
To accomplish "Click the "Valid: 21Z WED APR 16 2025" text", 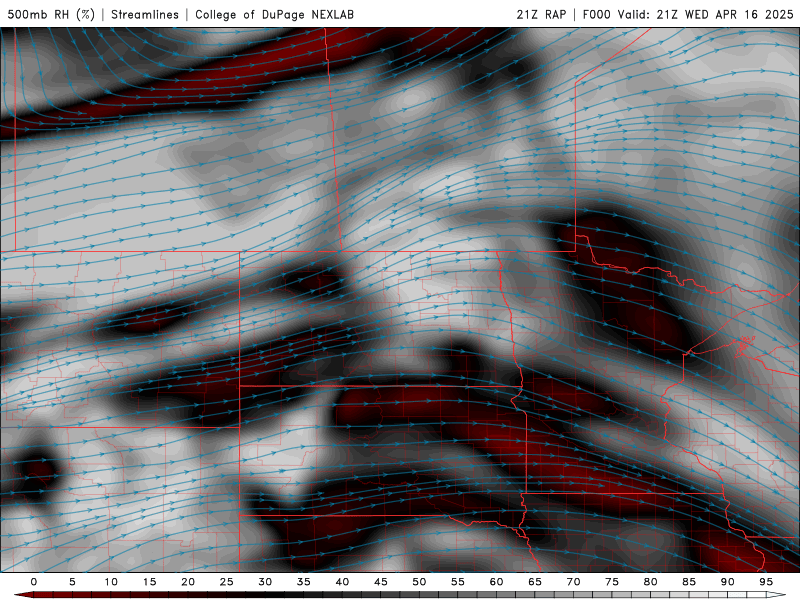I will tap(706, 14).
